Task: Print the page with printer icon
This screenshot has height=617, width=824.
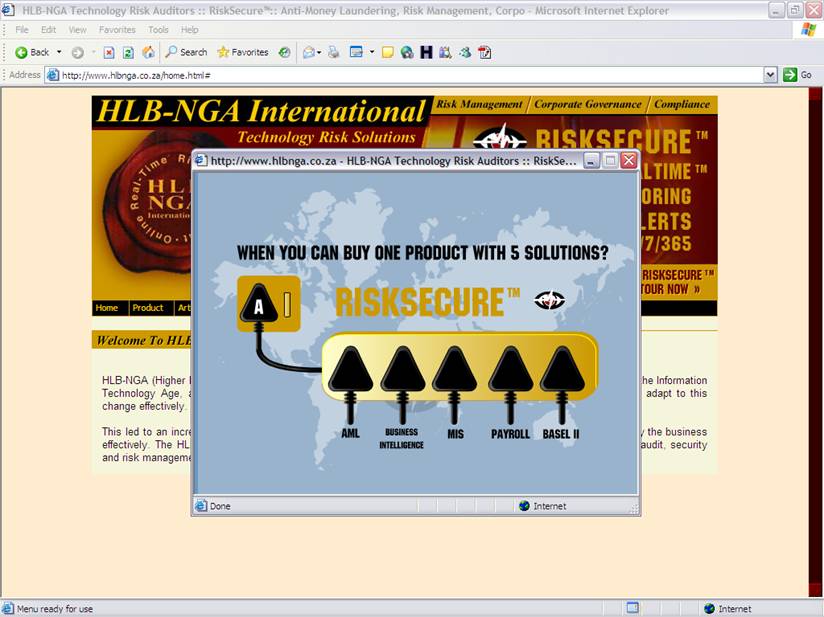Action: [x=334, y=52]
